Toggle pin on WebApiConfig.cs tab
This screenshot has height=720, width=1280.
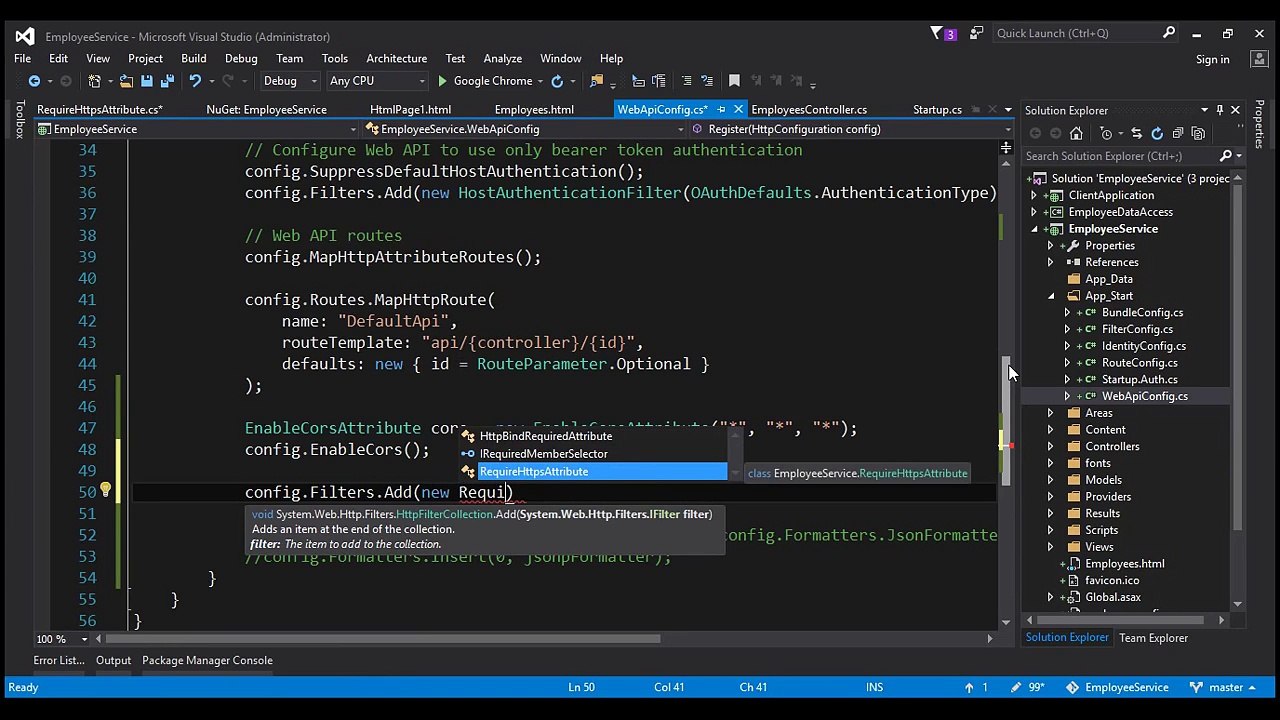tap(721, 109)
